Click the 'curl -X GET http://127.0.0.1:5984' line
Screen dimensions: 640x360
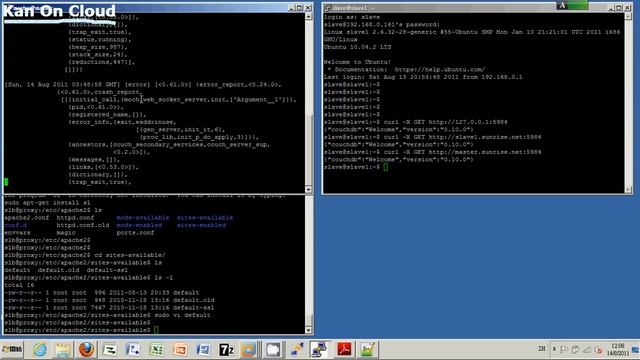coord(416,122)
